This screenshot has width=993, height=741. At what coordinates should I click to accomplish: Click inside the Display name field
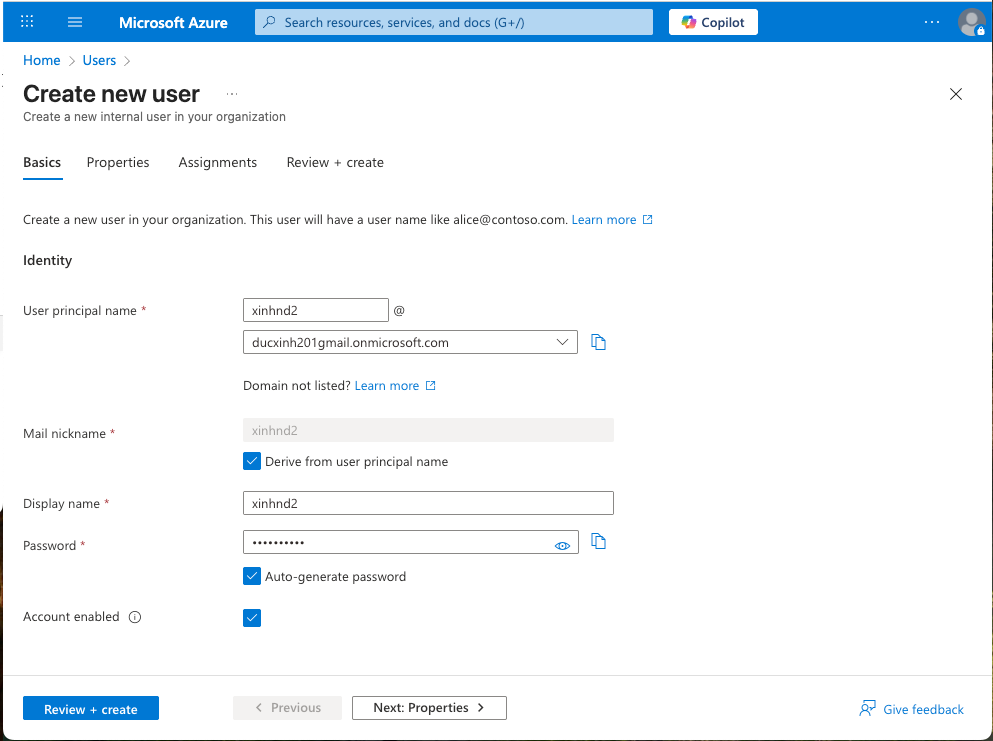click(428, 502)
